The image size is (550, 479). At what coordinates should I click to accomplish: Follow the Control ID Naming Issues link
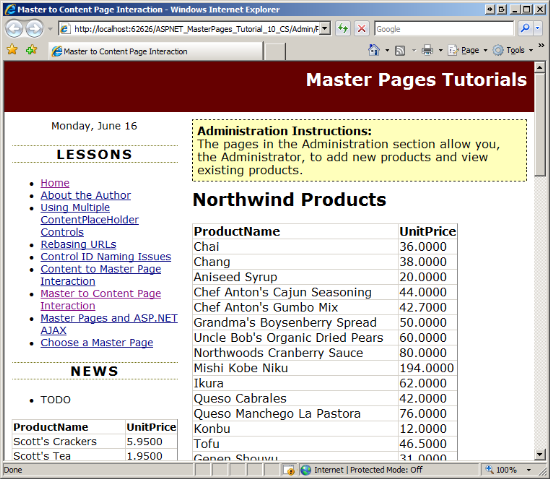(x=106, y=257)
